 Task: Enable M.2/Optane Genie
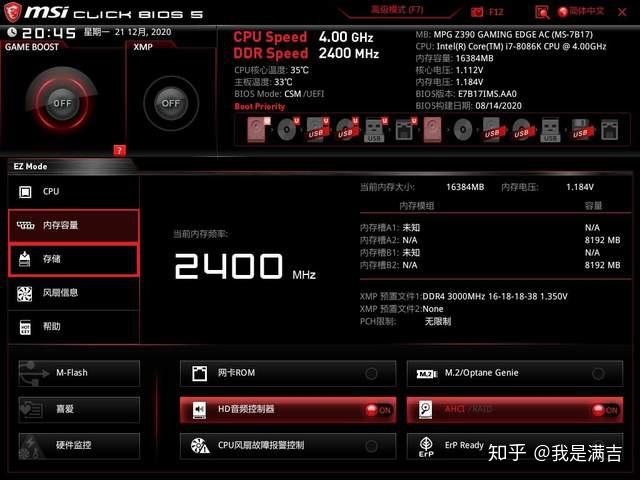click(515, 373)
